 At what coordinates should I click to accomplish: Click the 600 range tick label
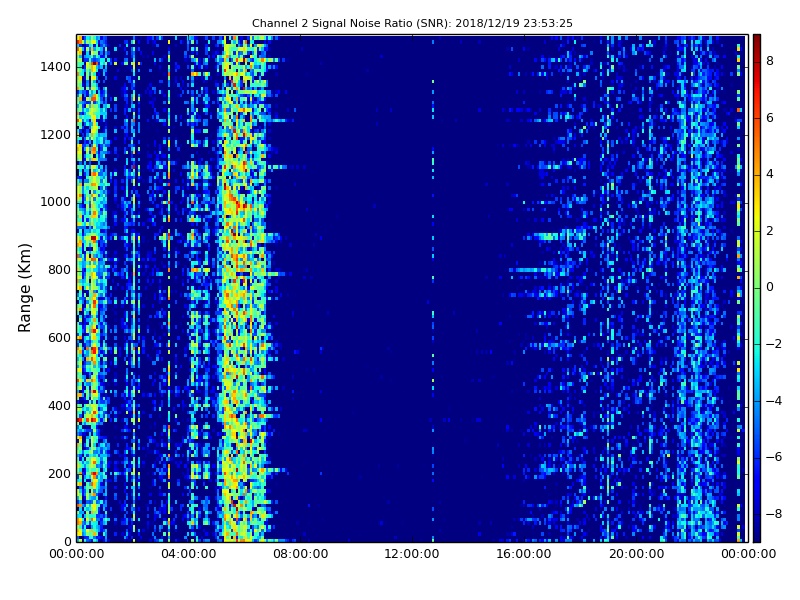coord(59,338)
